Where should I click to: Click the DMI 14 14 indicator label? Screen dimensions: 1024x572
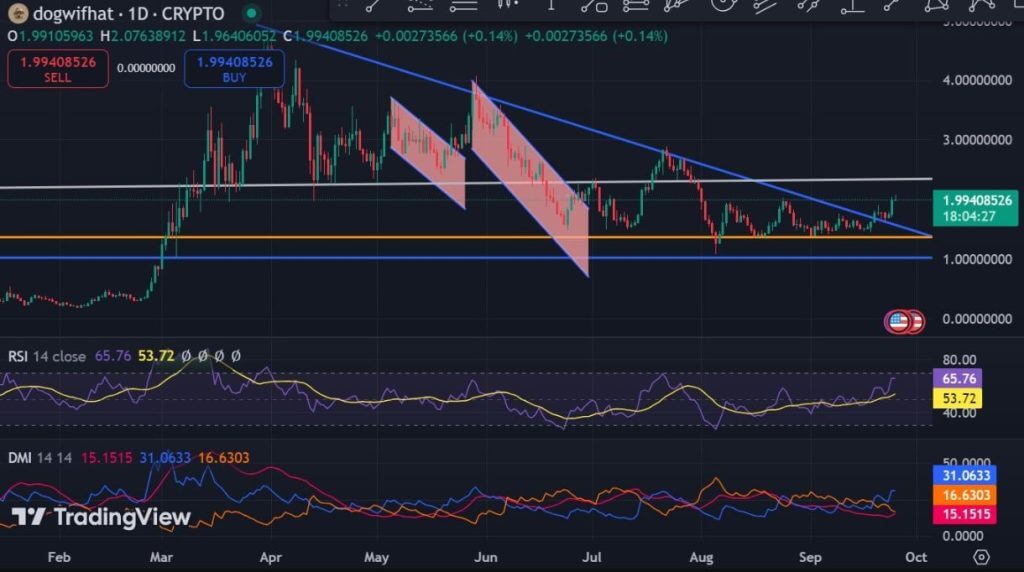pos(40,458)
